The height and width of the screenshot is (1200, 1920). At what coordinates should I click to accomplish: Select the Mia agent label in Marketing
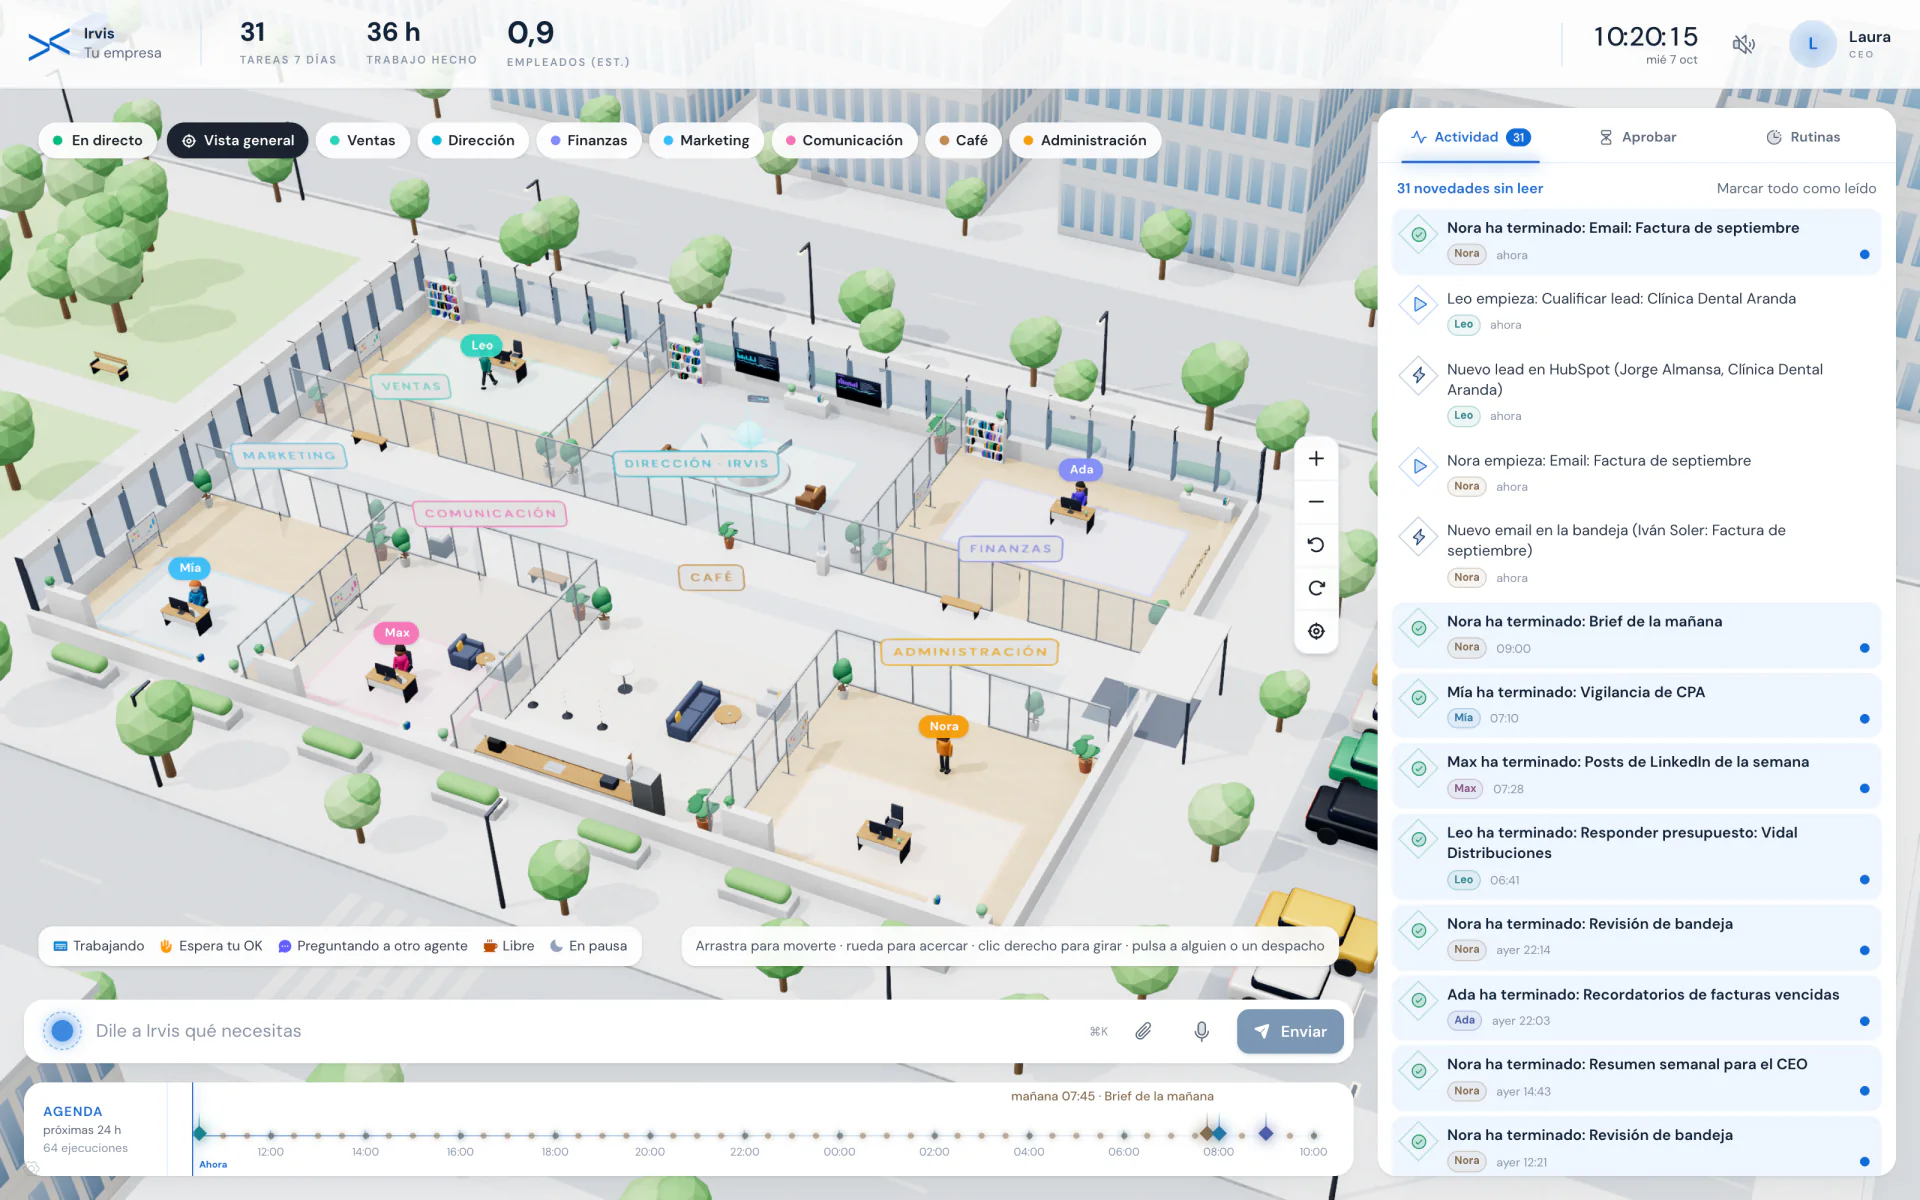(190, 567)
